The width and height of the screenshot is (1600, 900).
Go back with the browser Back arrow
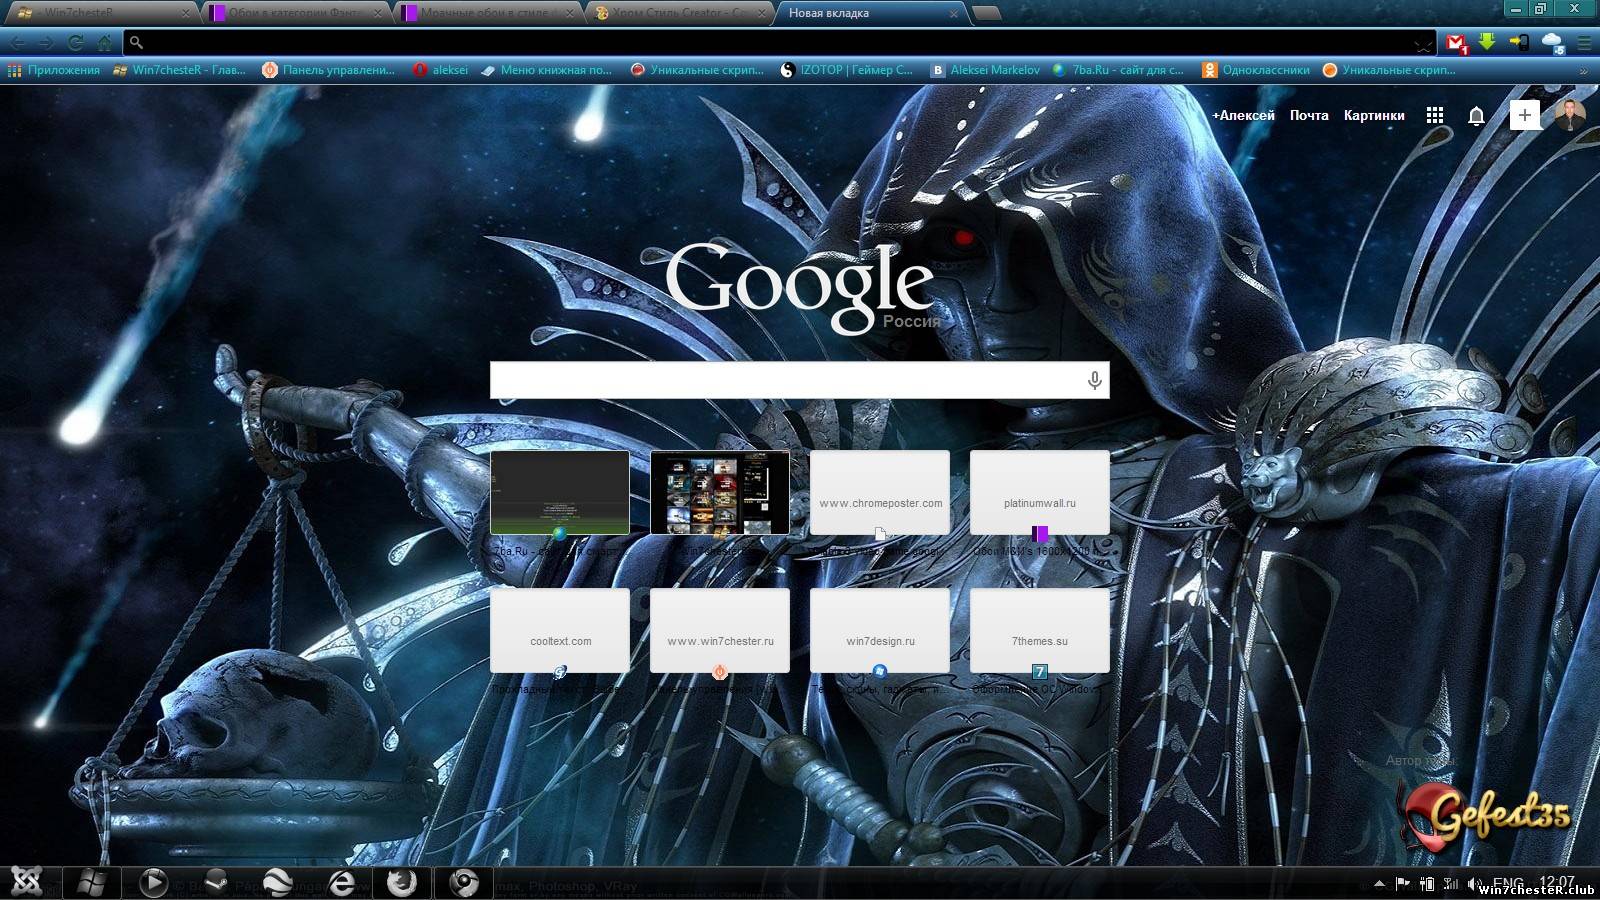tap(18, 43)
